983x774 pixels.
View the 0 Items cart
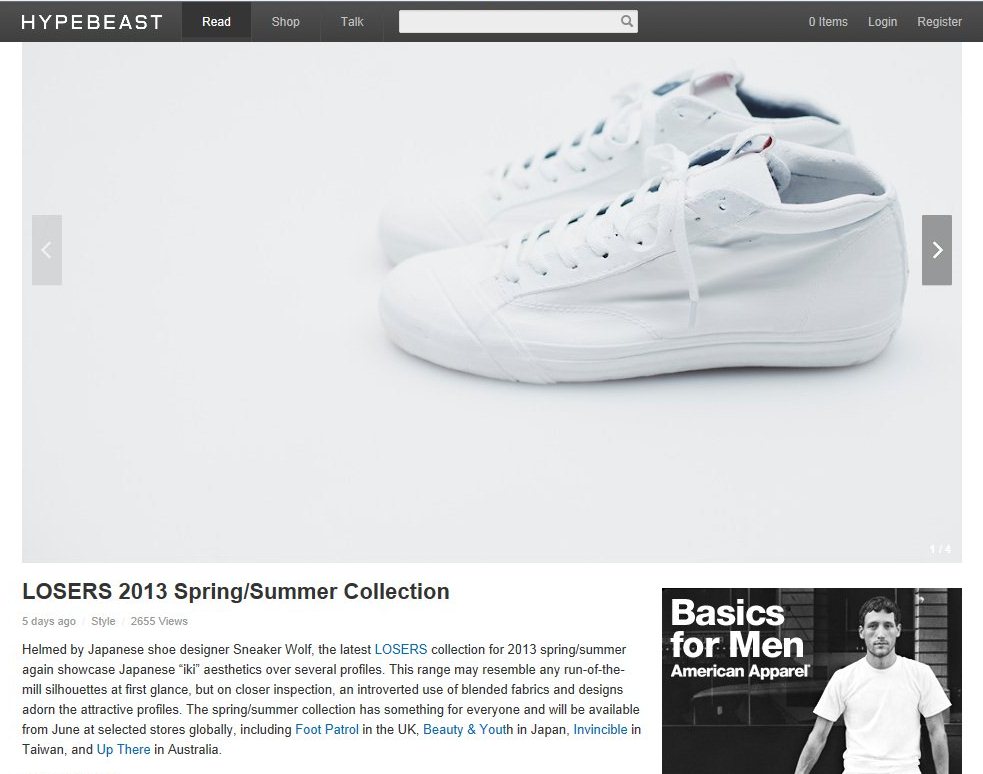[828, 22]
